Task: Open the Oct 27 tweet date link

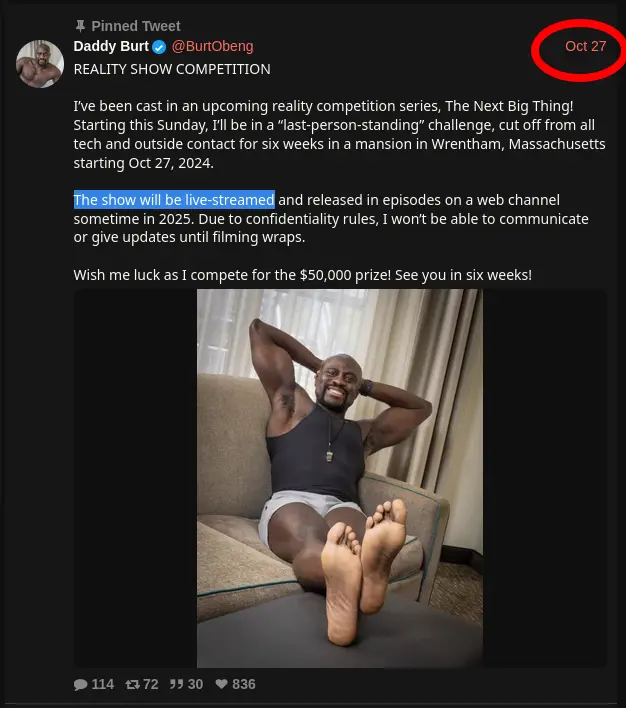Action: point(585,46)
